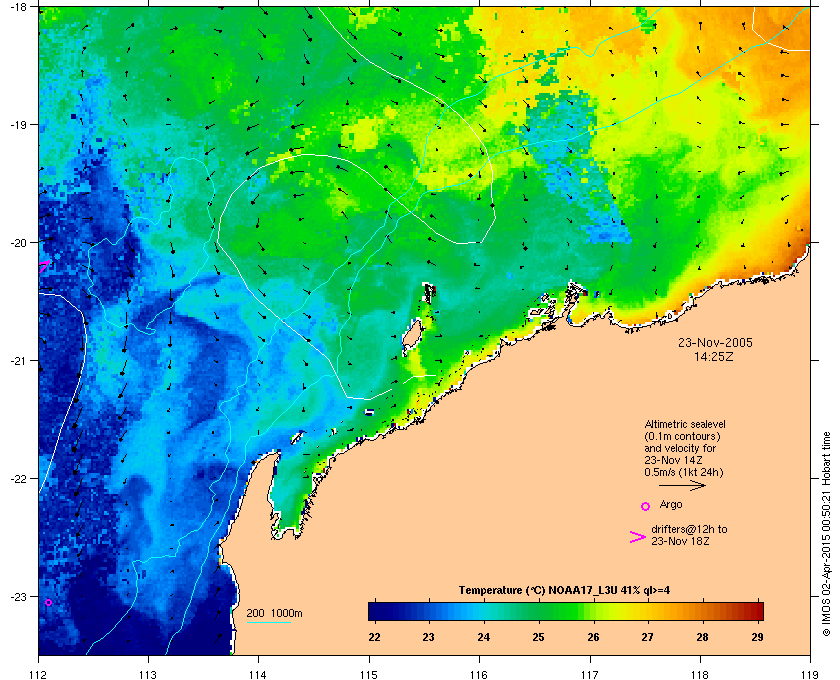840x680 pixels.
Task: Click the '29' value on the temperature scale
Action: pos(757,637)
